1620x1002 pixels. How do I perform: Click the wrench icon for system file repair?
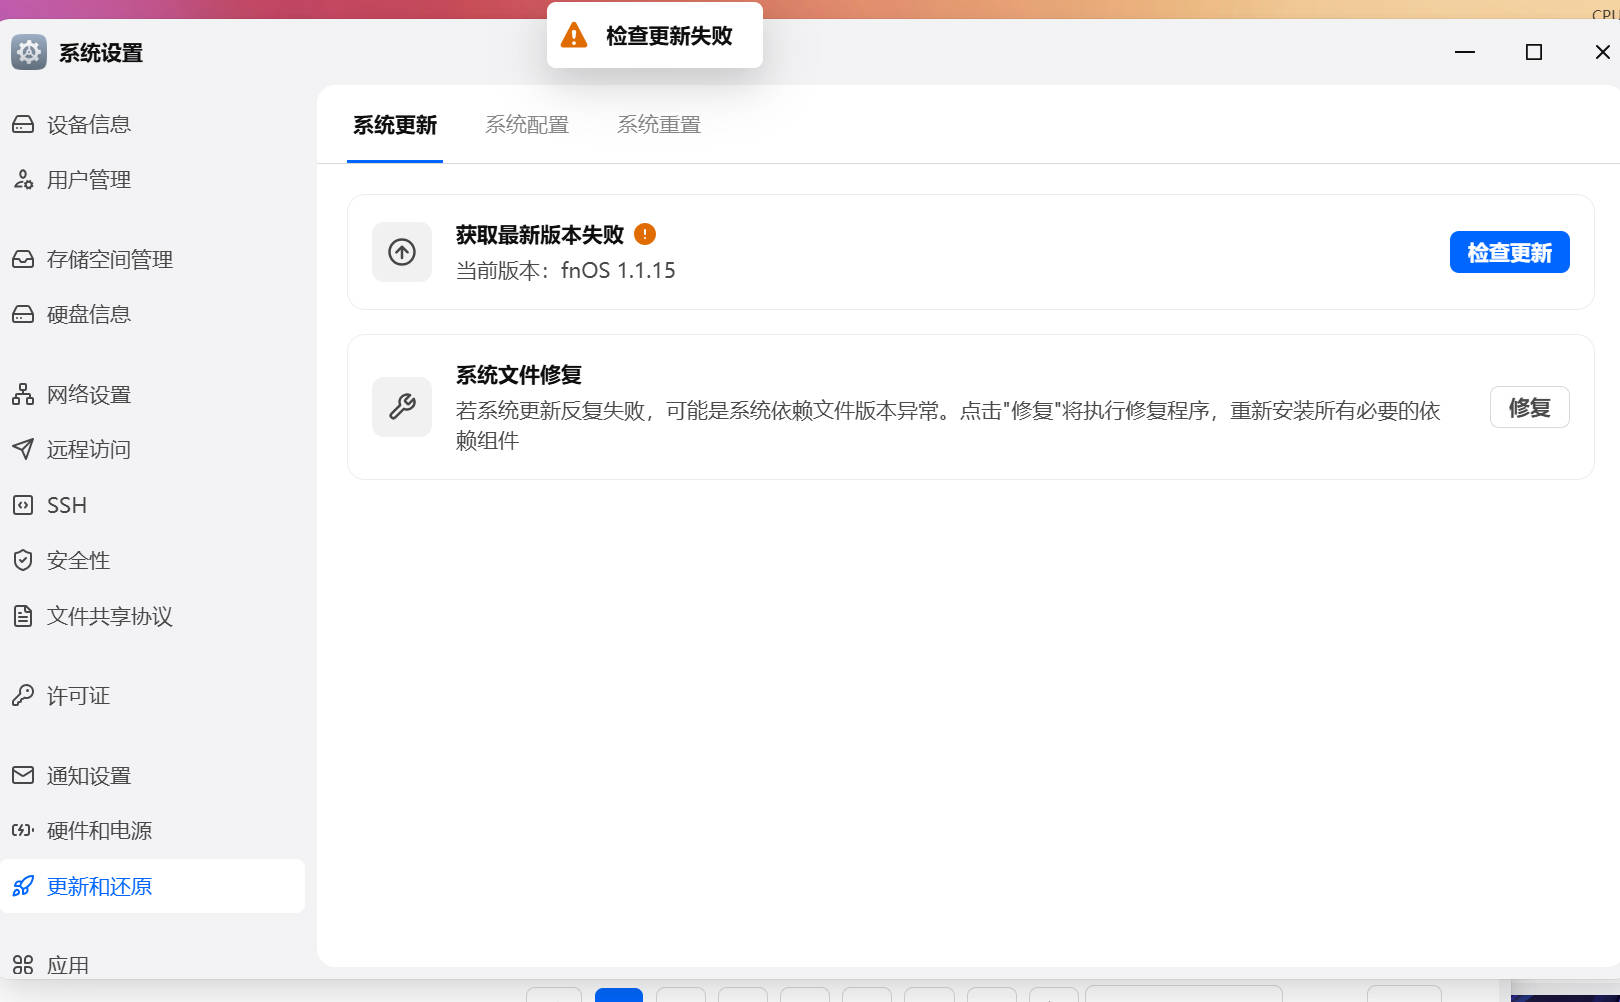402,406
